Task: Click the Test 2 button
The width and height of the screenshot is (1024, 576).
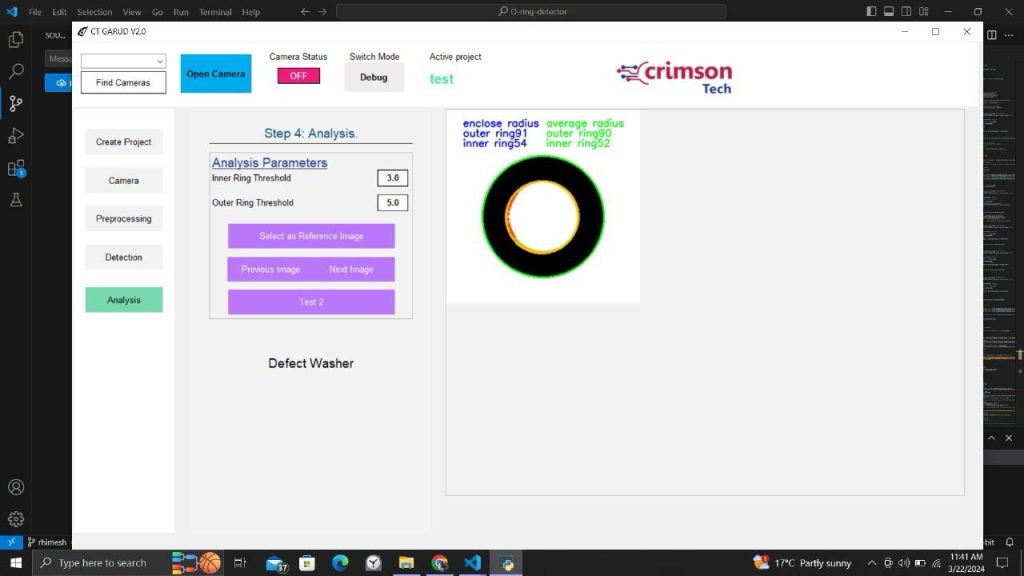Action: (x=310, y=301)
